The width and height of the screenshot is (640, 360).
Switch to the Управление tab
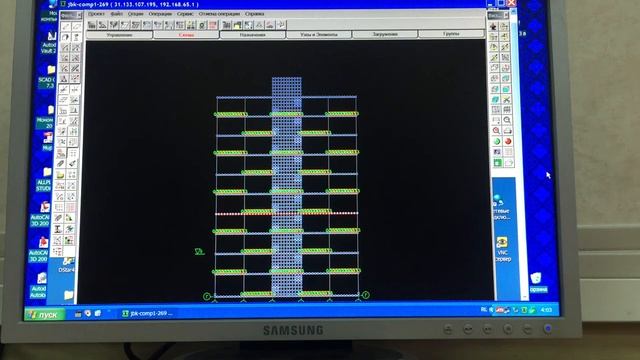pos(119,35)
